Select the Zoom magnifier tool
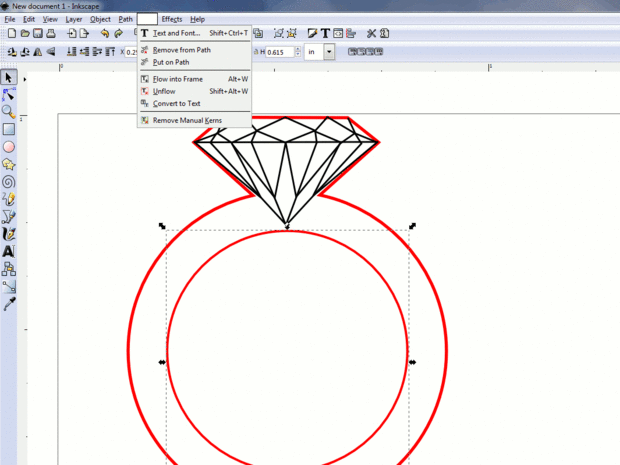The image size is (620, 465). pyautogui.click(x=8, y=112)
